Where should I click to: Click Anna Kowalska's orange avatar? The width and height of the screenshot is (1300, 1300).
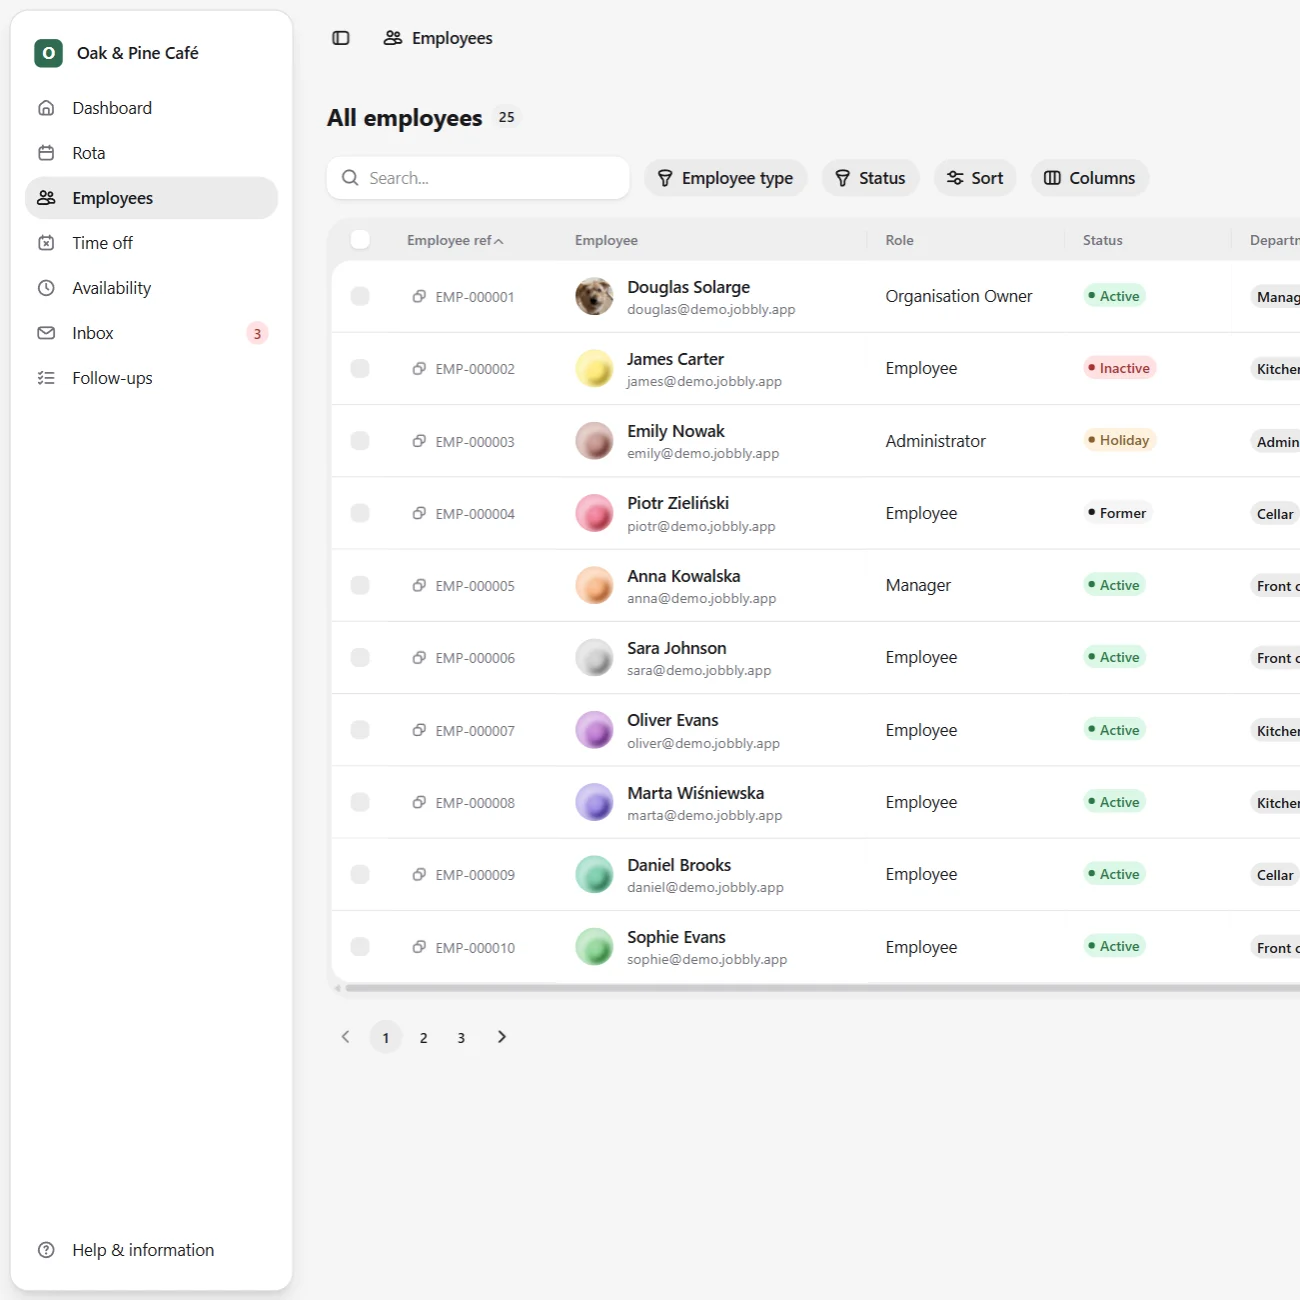click(x=594, y=585)
